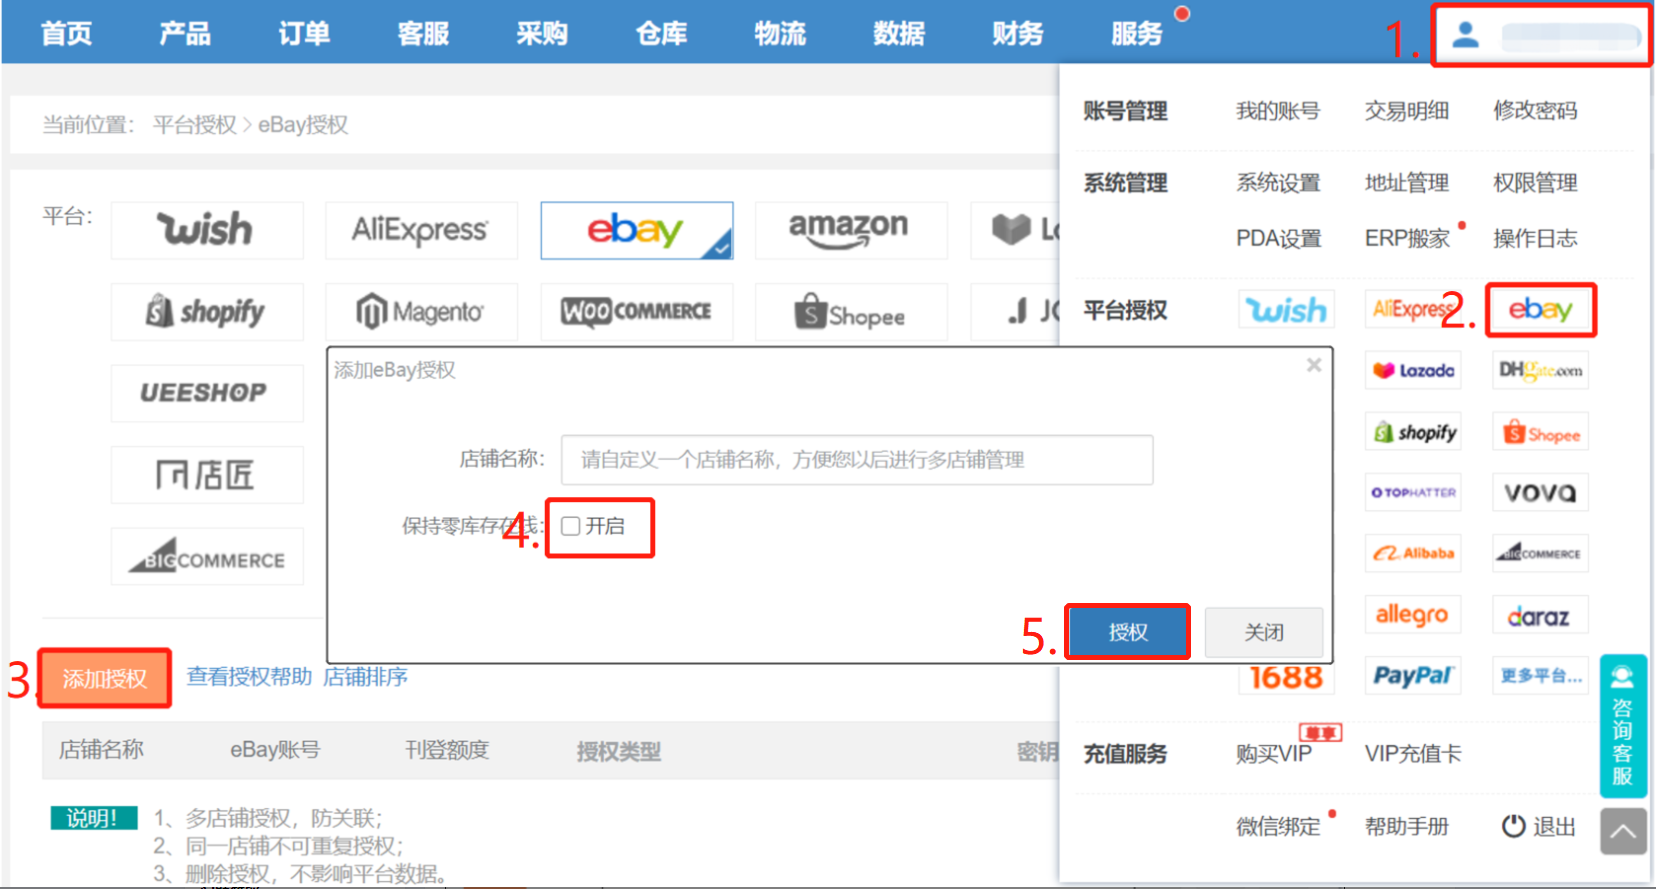The image size is (1656, 889).
Task: Select the AliExpress platform tile
Action: pos(421,230)
